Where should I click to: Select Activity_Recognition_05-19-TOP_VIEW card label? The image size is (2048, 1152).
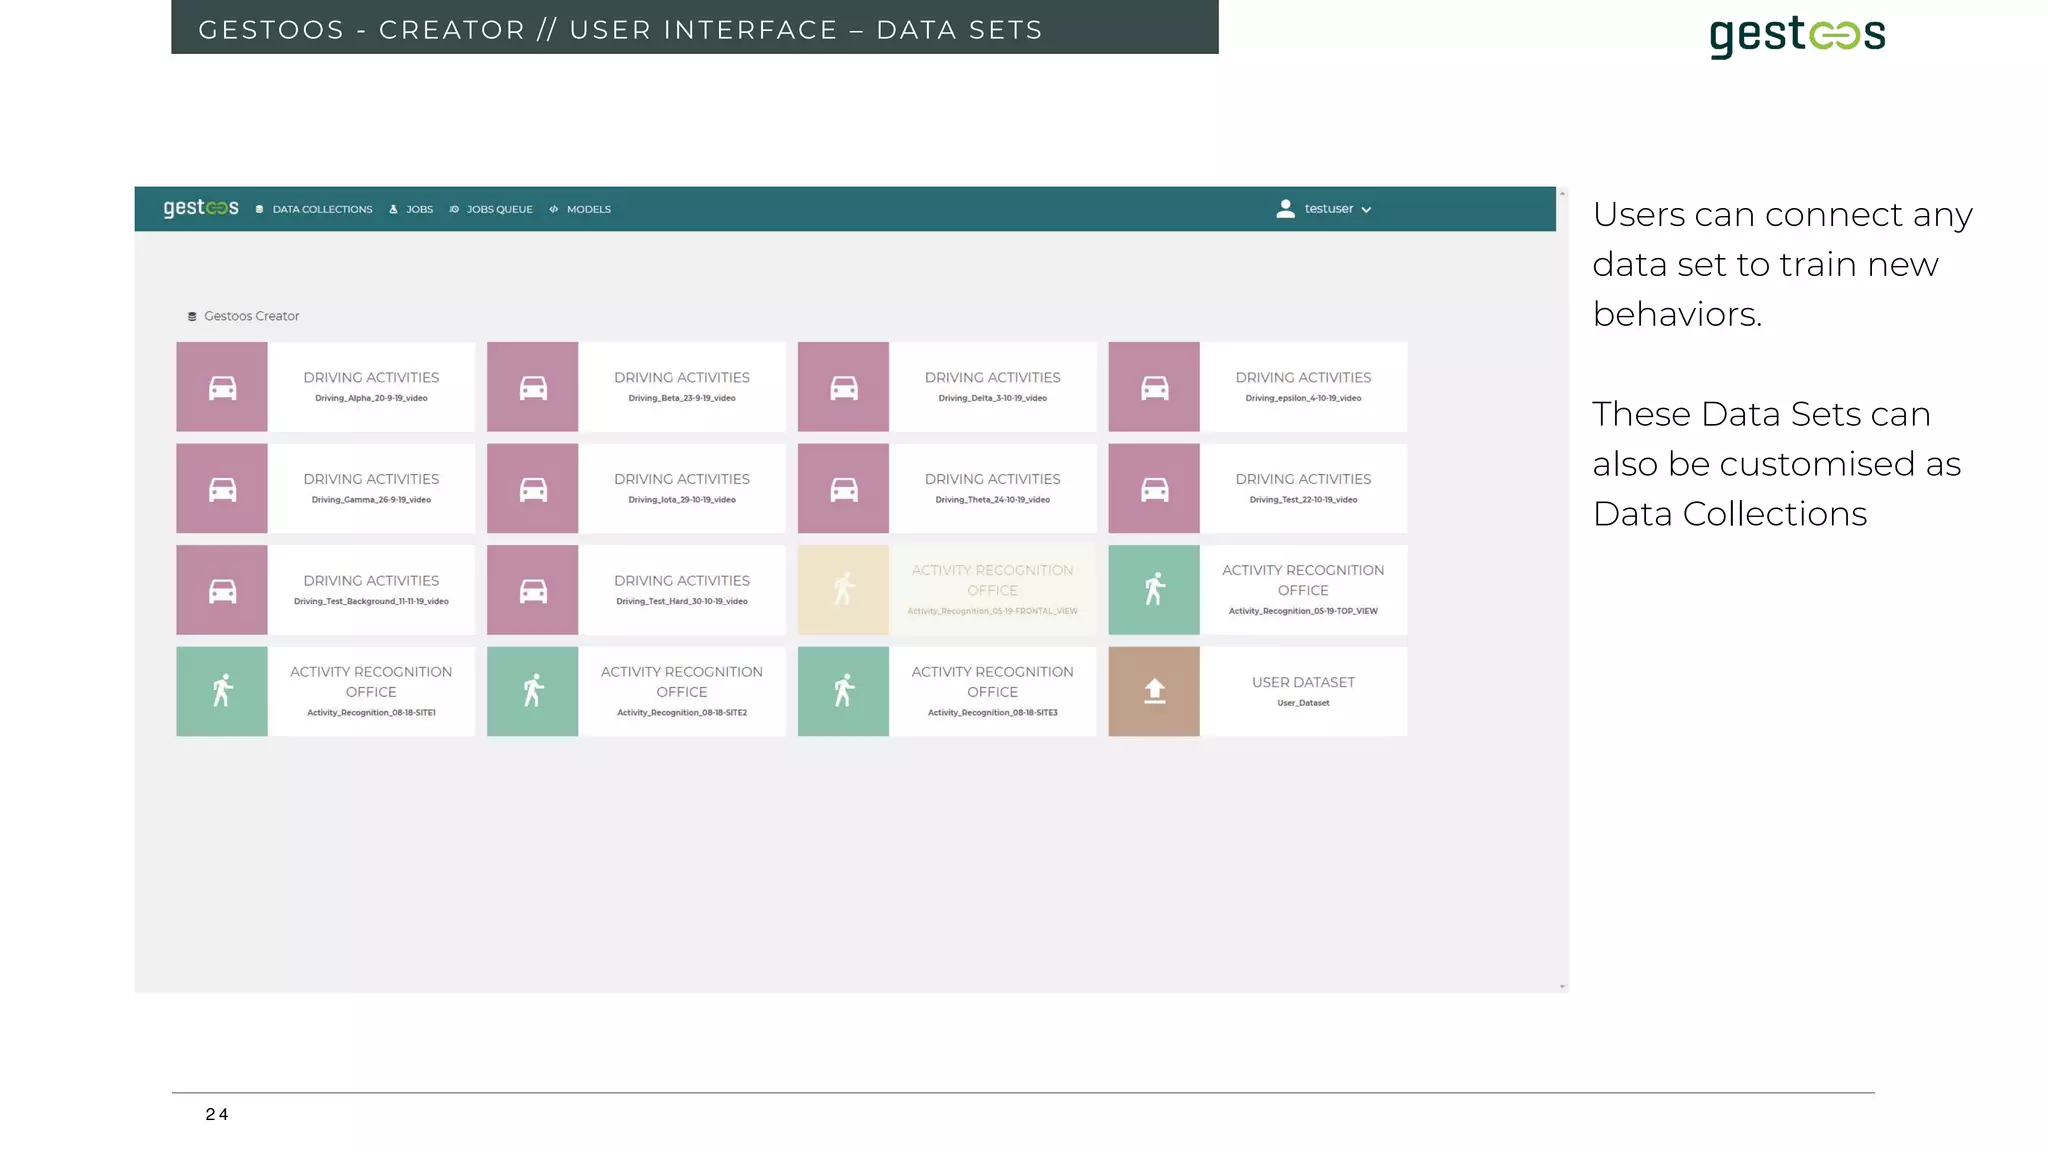pos(1303,611)
